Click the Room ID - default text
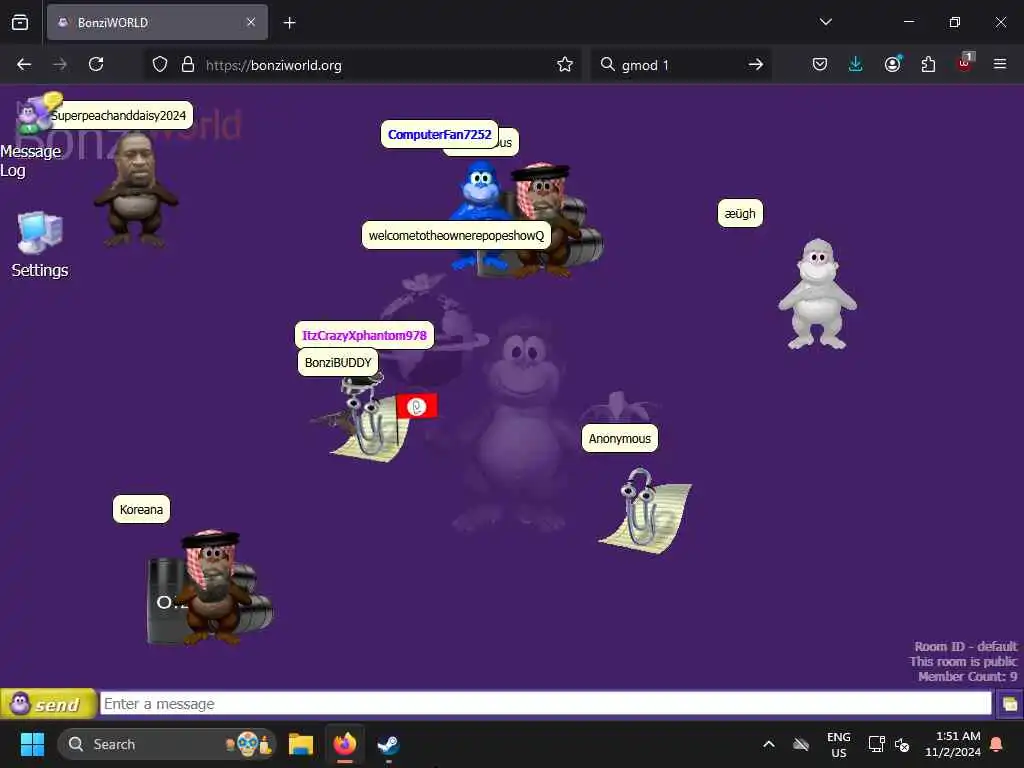Viewport: 1024px width, 768px height. (965, 647)
